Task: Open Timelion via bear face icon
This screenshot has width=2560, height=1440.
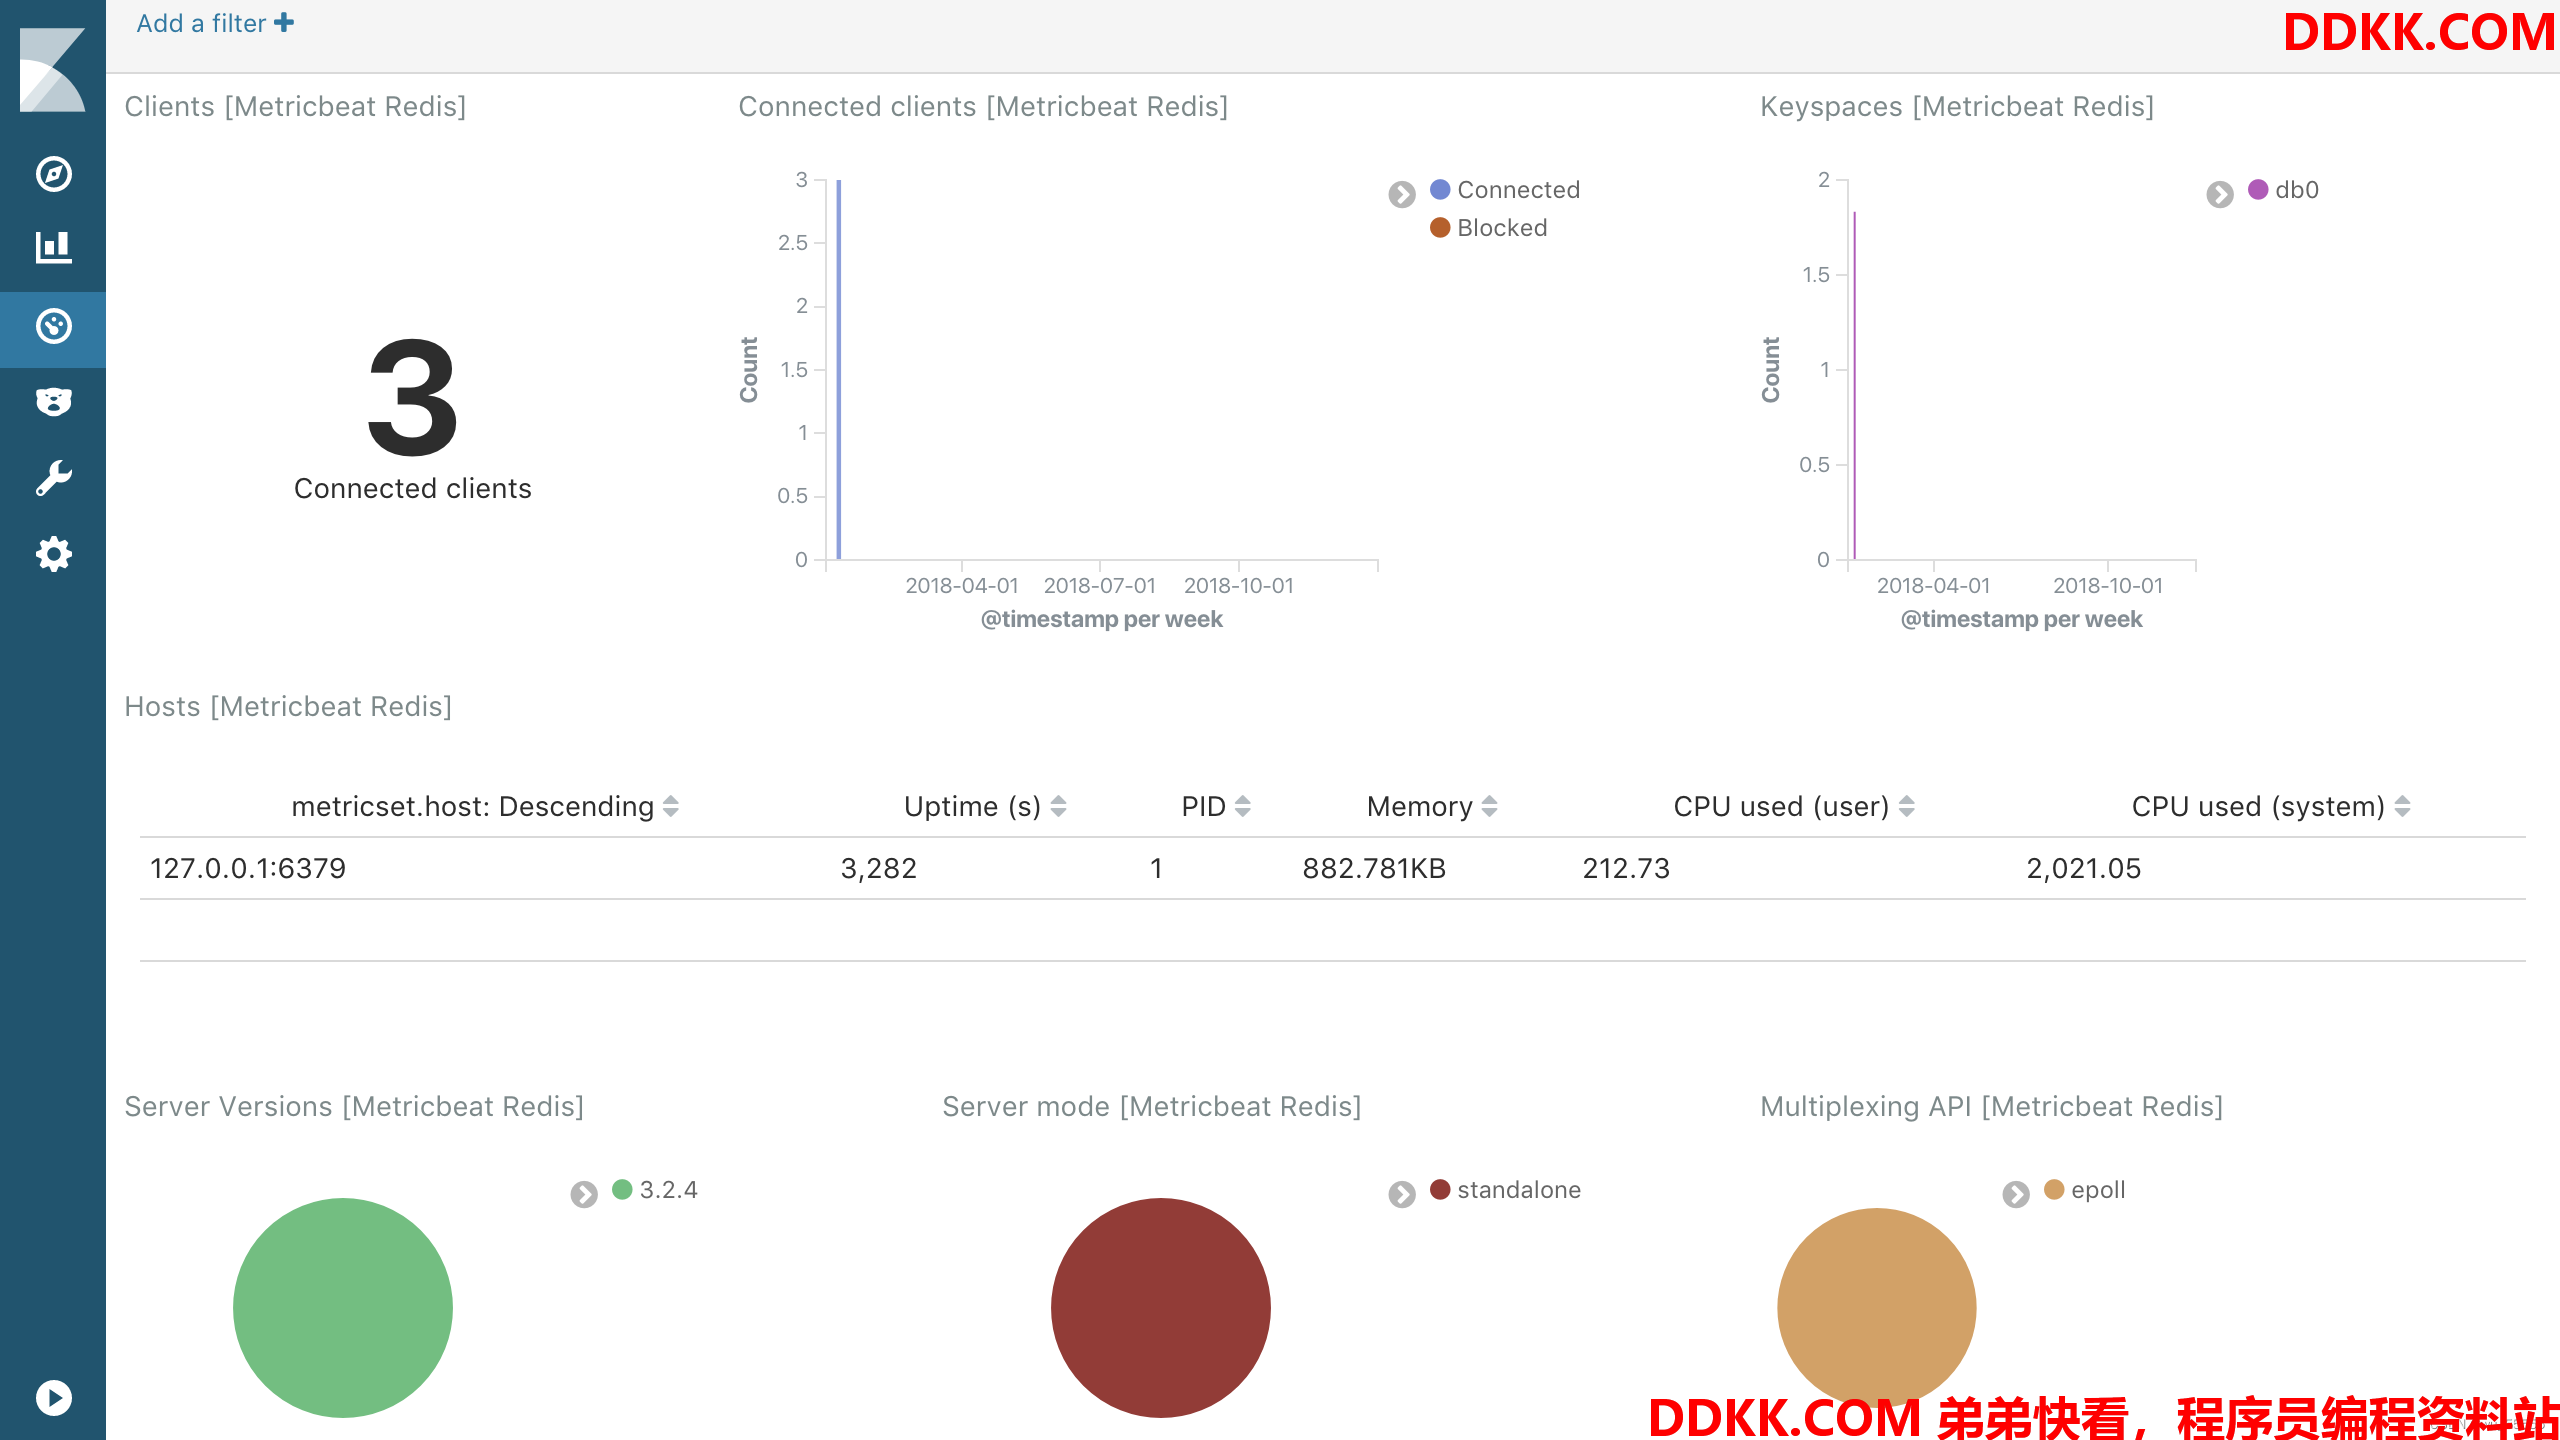Action: 53,402
